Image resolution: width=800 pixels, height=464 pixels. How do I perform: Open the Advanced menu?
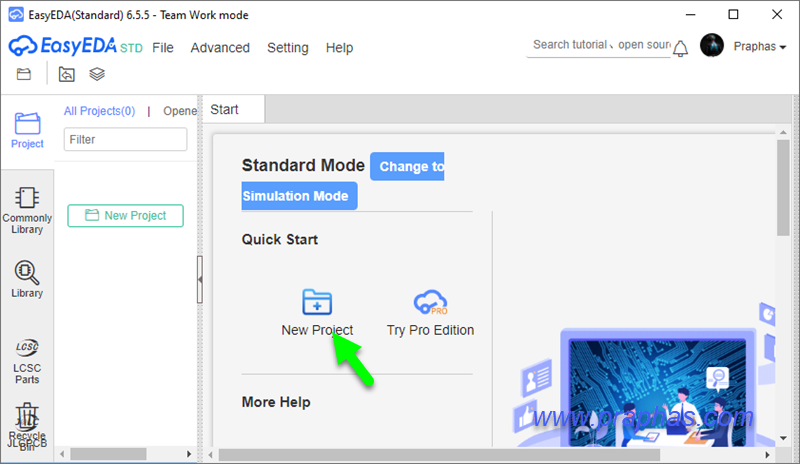tap(220, 47)
